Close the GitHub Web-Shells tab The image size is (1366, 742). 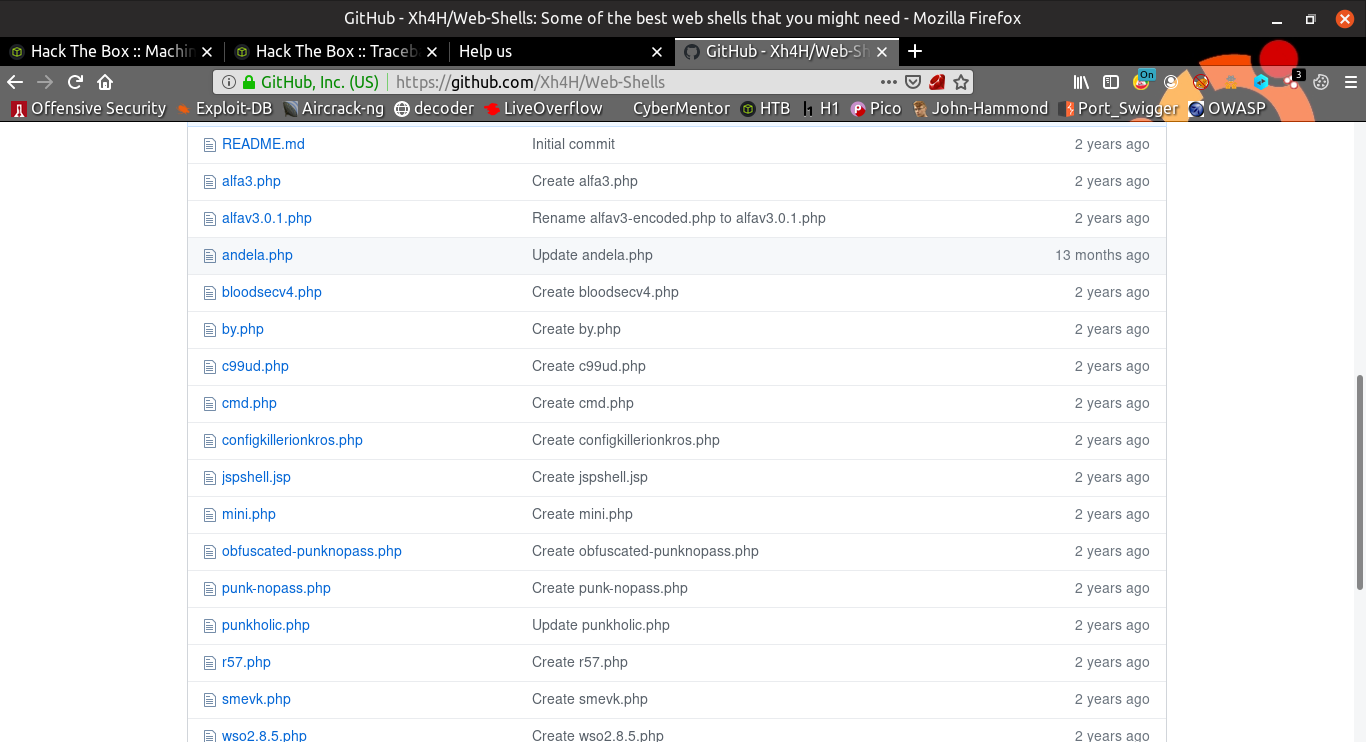point(883,51)
